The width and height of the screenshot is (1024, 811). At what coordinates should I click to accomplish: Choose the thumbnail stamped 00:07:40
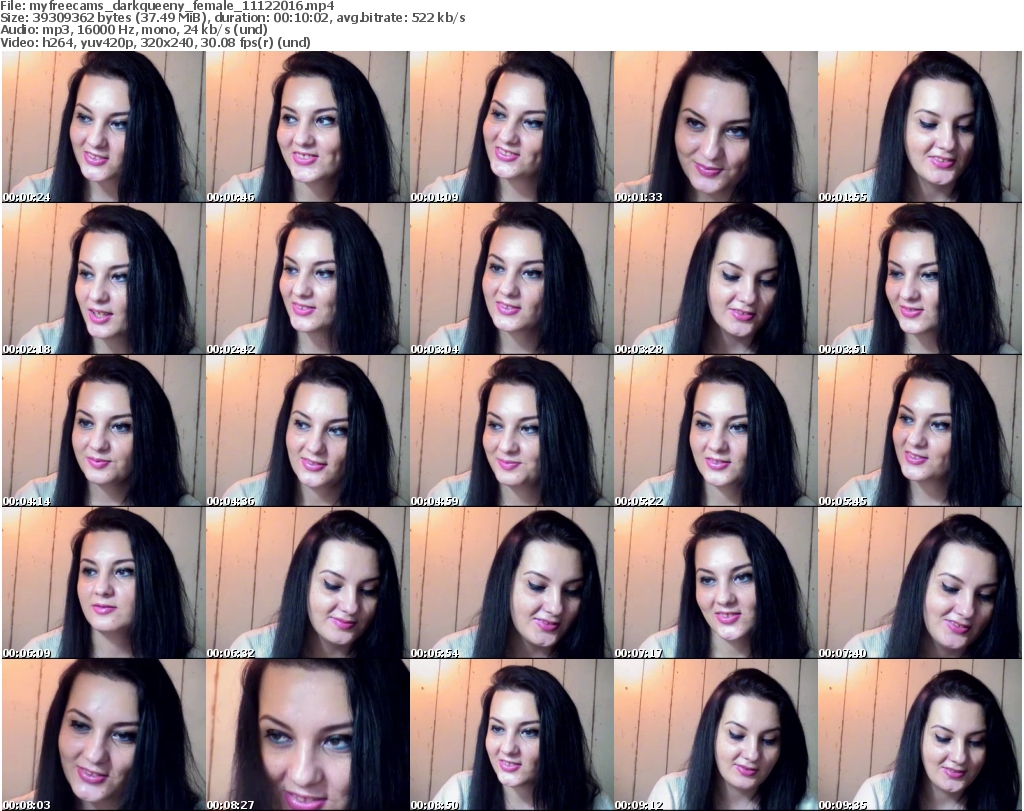click(x=920, y=583)
